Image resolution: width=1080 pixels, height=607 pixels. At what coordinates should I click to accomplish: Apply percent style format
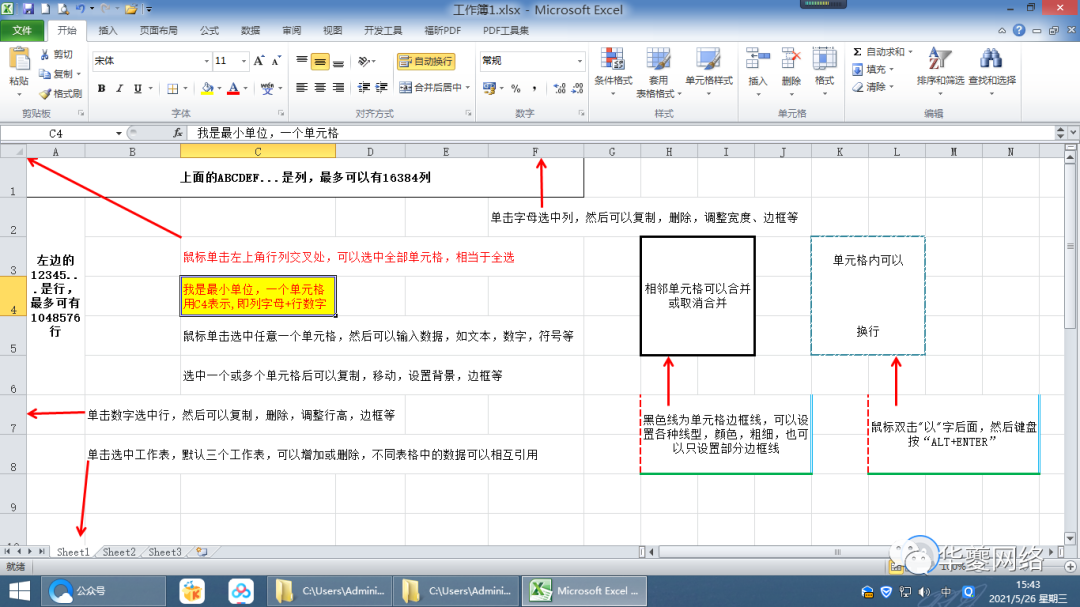[516, 88]
